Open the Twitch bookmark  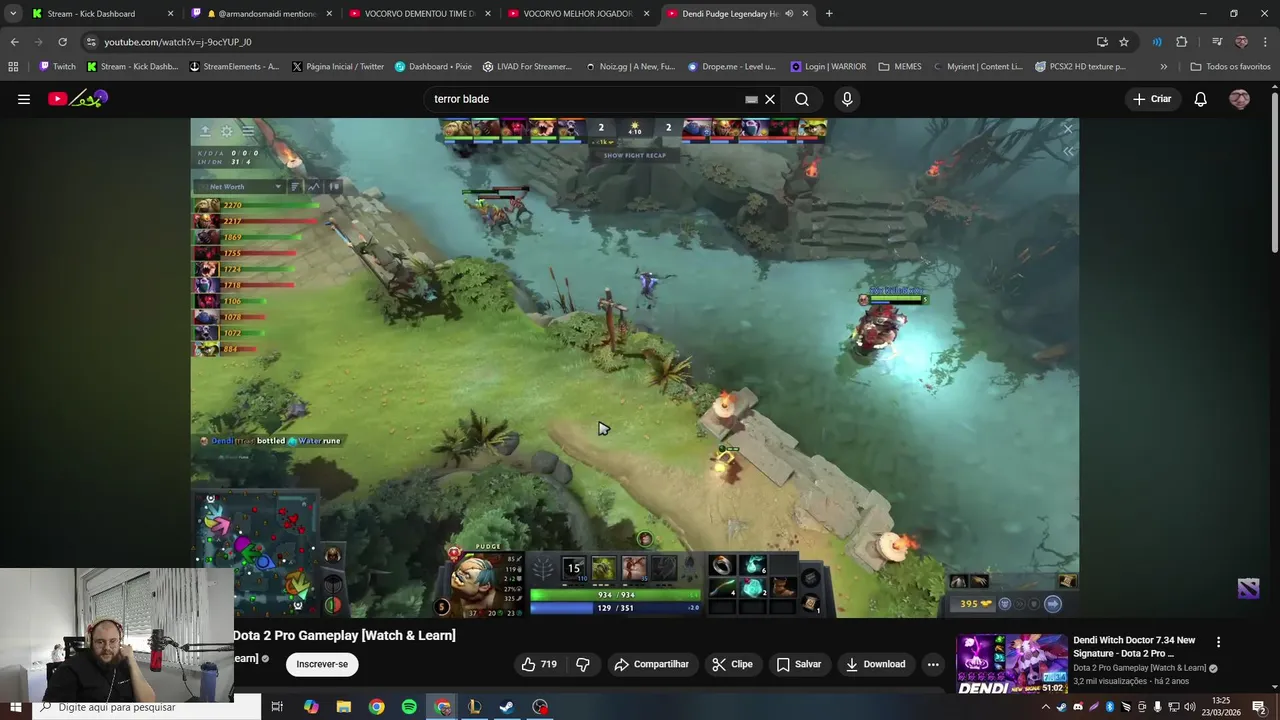coord(57,67)
